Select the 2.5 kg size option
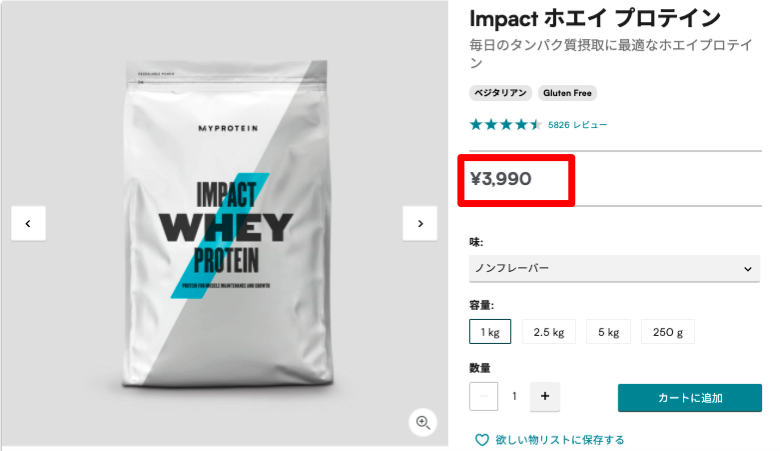Image resolution: width=780 pixels, height=451 pixels. coord(549,332)
